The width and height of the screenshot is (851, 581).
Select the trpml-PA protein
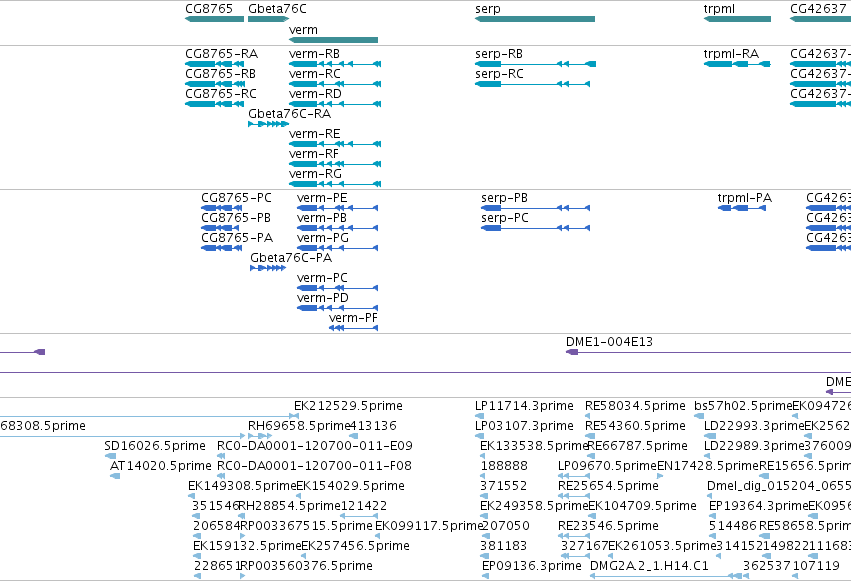point(742,208)
